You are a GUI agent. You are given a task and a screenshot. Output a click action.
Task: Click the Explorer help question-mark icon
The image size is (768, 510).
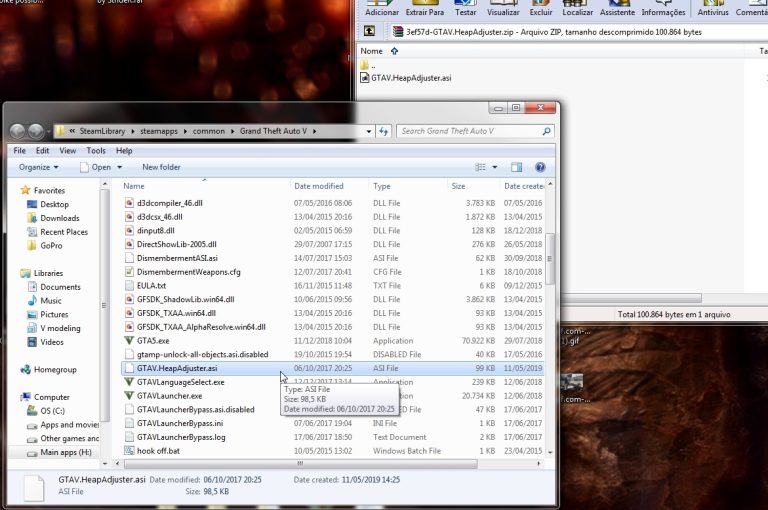(x=540, y=168)
